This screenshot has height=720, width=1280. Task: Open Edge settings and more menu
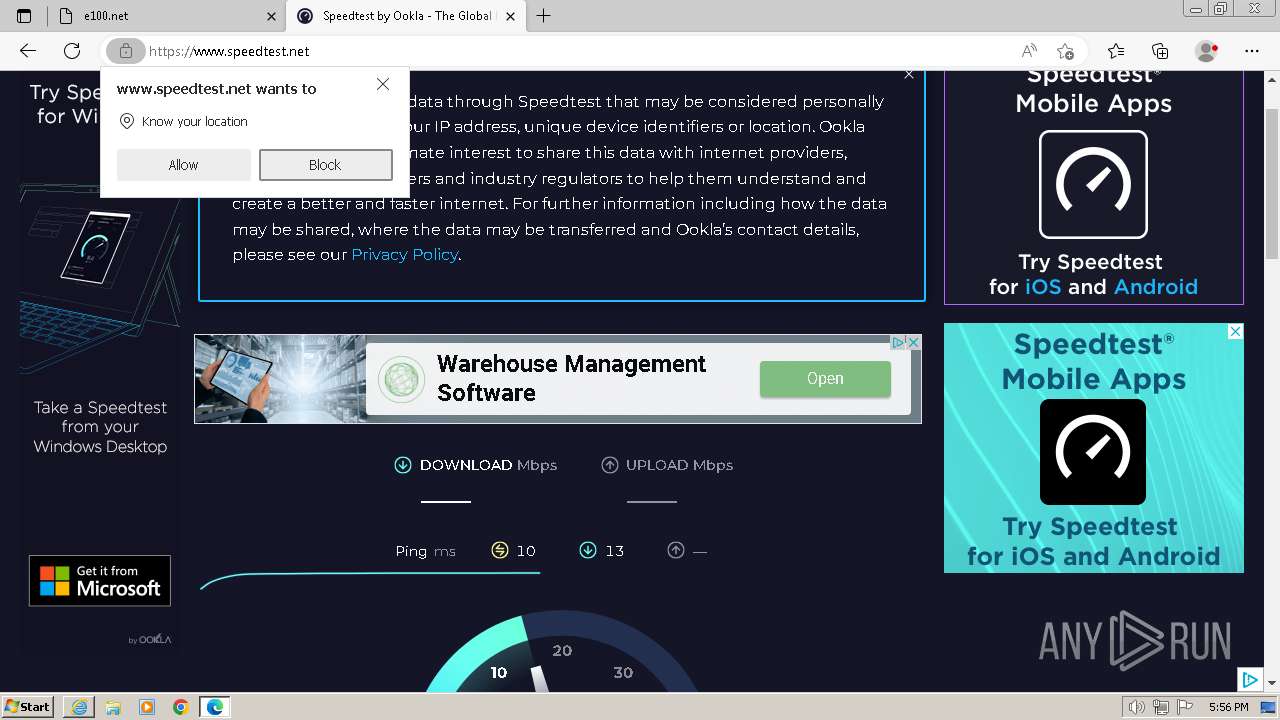point(1252,51)
